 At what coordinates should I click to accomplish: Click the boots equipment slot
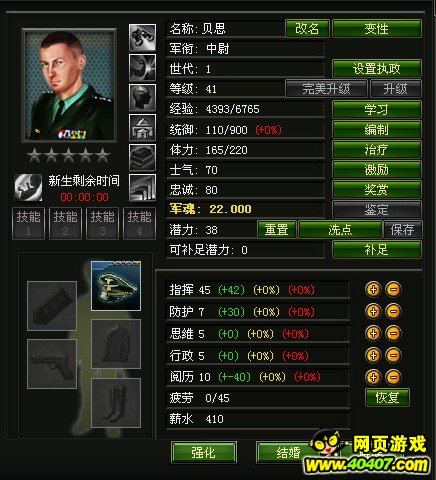tap(116, 403)
